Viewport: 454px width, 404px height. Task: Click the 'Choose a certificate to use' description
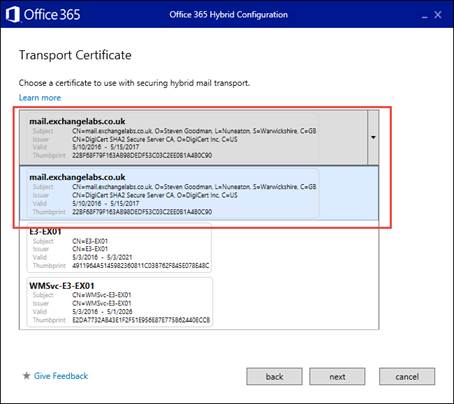pos(134,83)
